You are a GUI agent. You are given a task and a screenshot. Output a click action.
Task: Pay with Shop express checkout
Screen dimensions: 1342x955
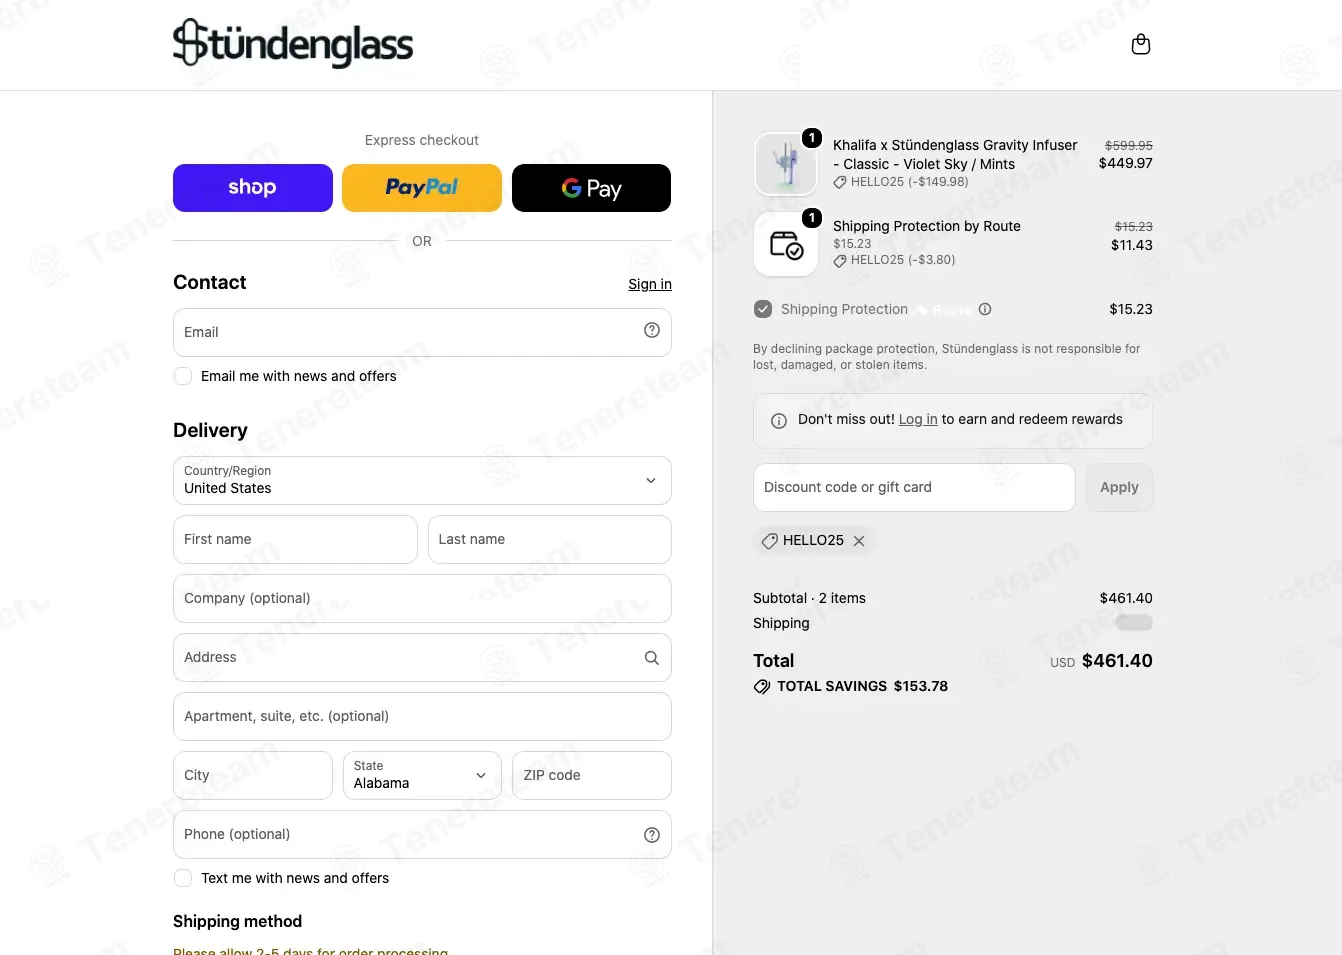[253, 188]
